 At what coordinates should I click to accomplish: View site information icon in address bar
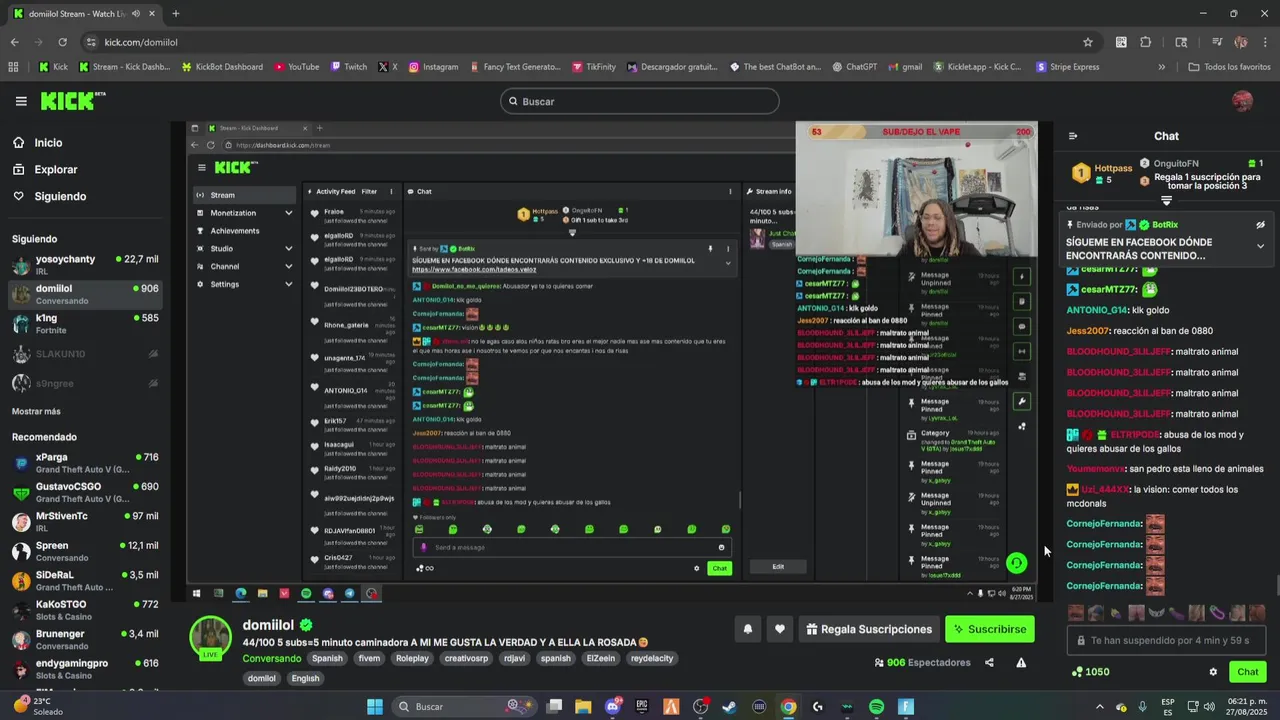tap(91, 42)
